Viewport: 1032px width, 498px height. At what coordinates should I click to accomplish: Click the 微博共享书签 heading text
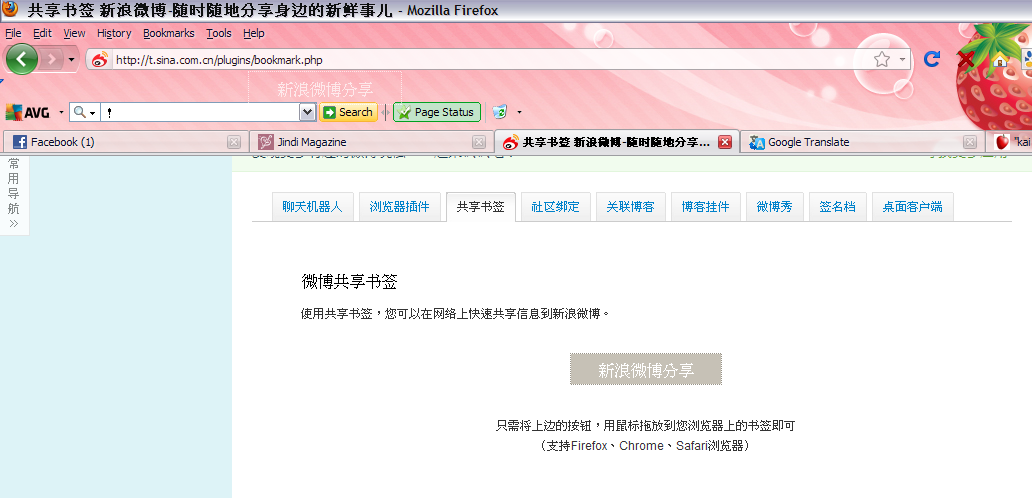(x=349, y=282)
